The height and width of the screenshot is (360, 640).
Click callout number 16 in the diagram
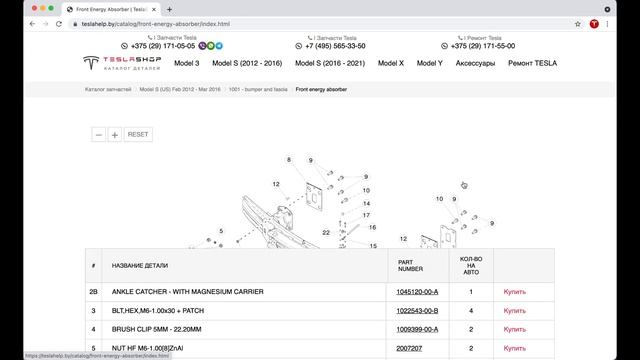pyautogui.click(x=372, y=227)
